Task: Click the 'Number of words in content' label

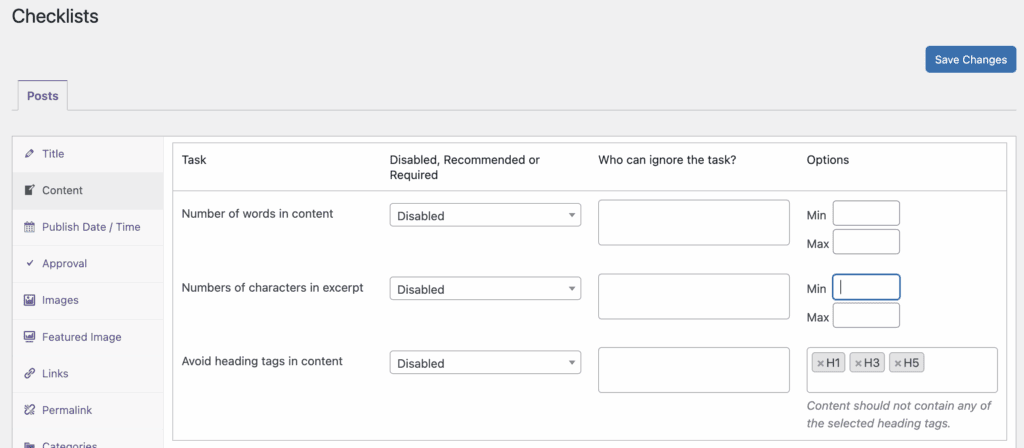Action: coord(257,214)
